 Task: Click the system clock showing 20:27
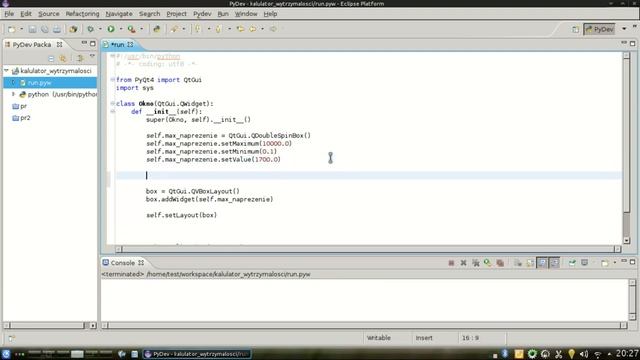point(627,353)
